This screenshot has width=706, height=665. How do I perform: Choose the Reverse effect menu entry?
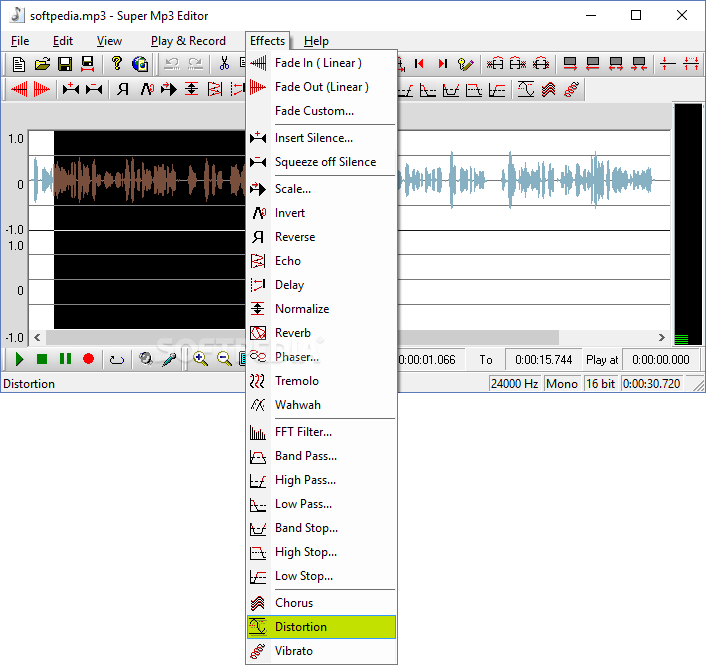(321, 237)
